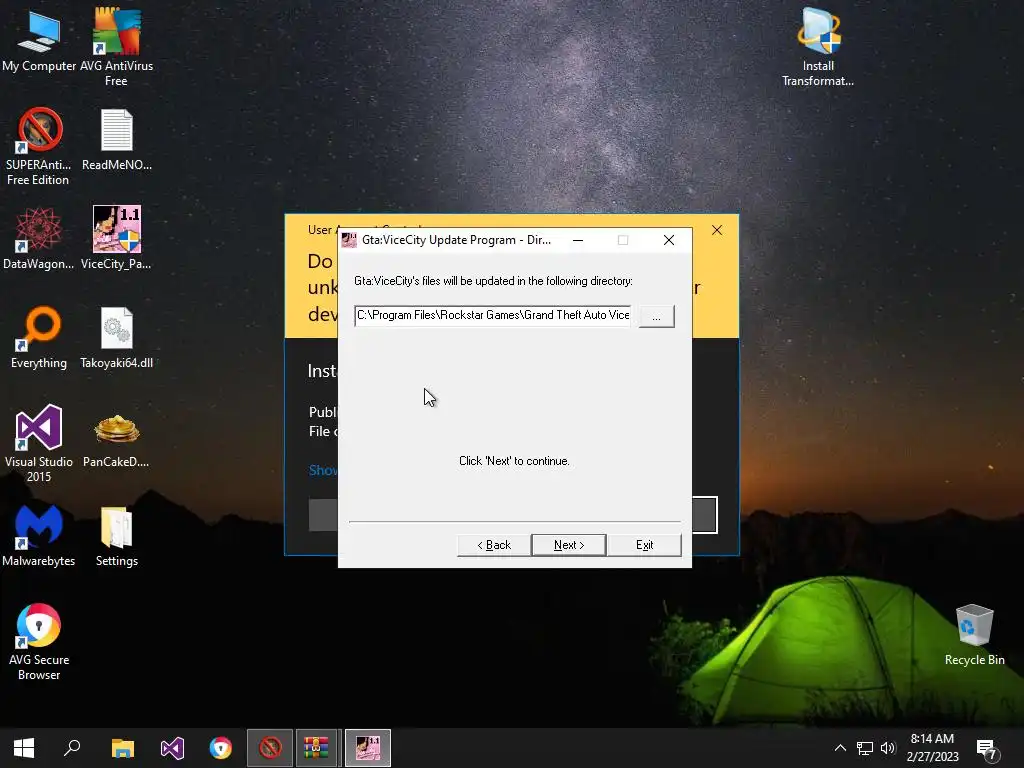Open Visual Studio from taskbar
Screen dimensions: 1024x768
[x=172, y=748]
